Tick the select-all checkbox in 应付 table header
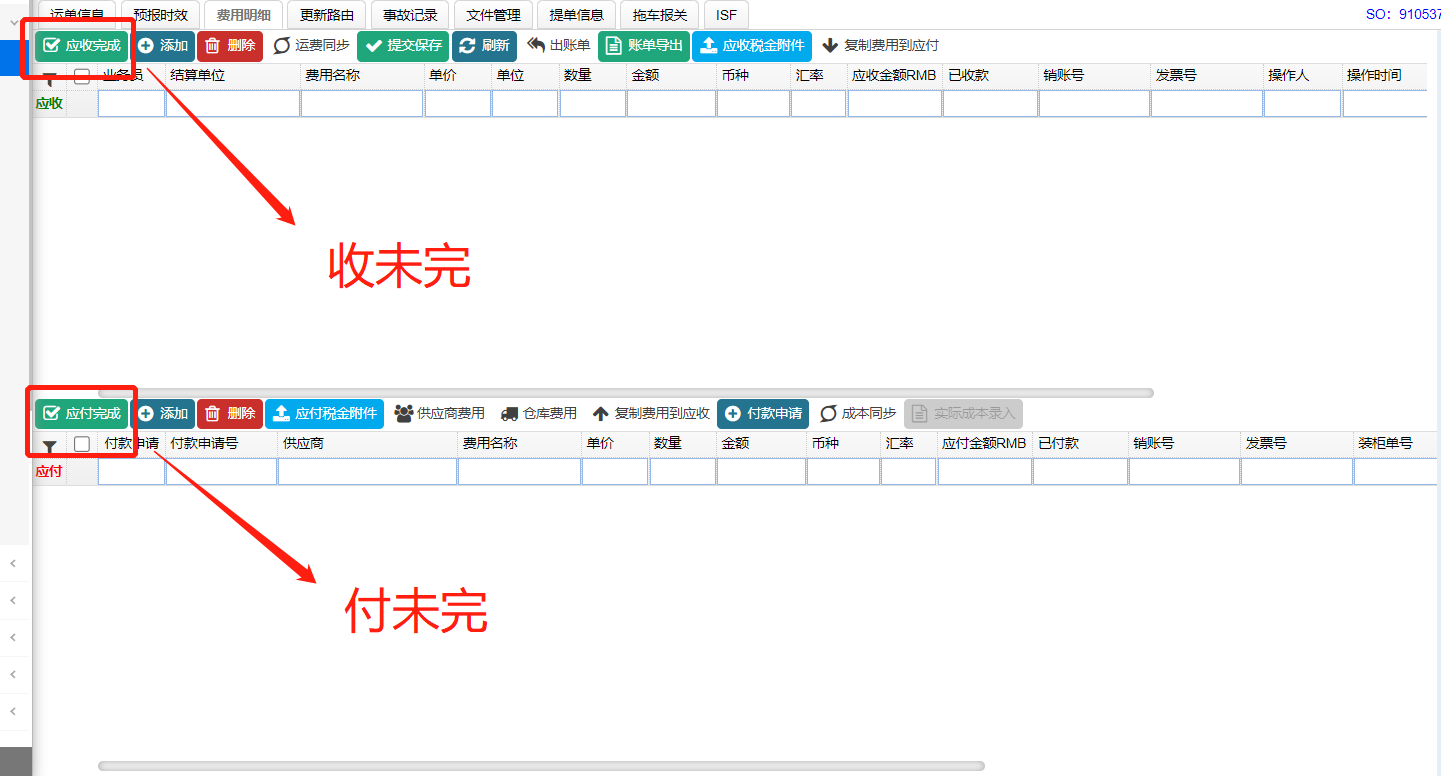Viewport: 1441px width, 776px height. (82, 444)
